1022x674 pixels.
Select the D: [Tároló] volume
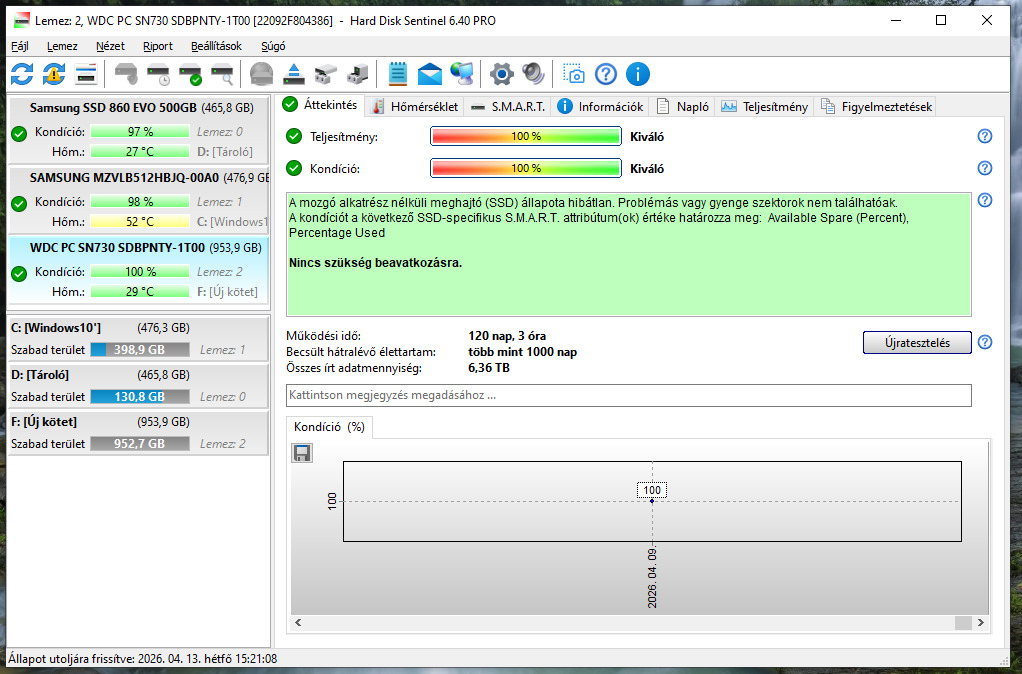(x=138, y=386)
